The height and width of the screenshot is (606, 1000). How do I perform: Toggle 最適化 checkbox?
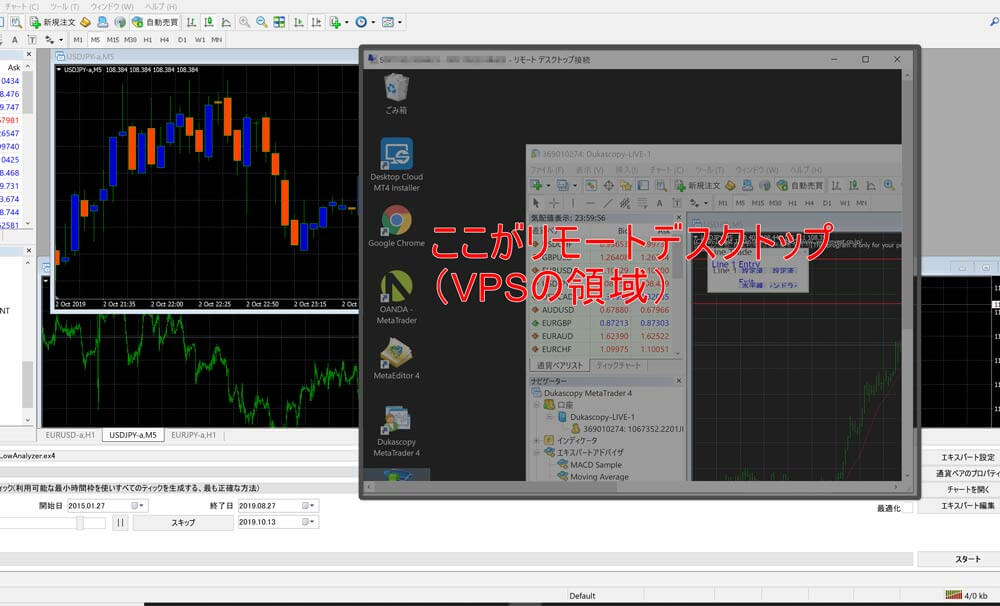coord(908,508)
